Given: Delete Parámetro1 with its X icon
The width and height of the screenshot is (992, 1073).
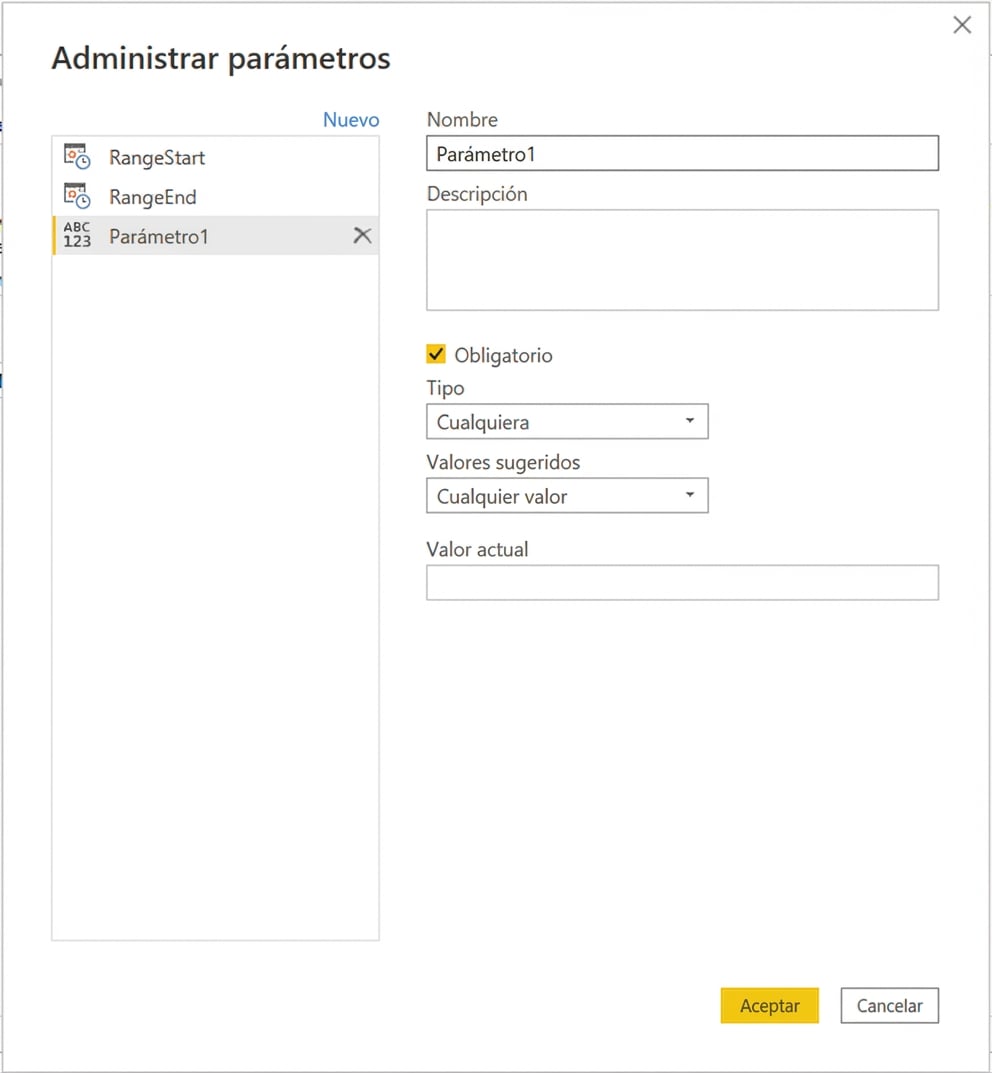Looking at the screenshot, I should point(363,235).
